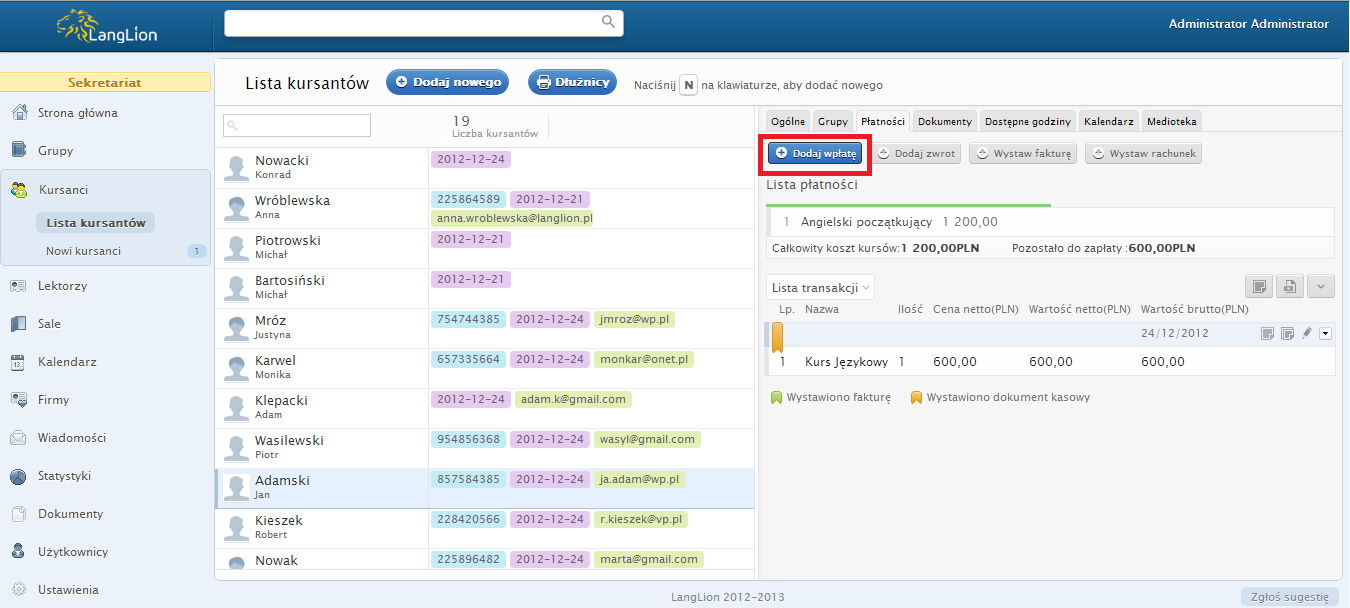Click the orange bookmark on the 24/12/2012 transaction
The image size is (1350, 608).
777,336
